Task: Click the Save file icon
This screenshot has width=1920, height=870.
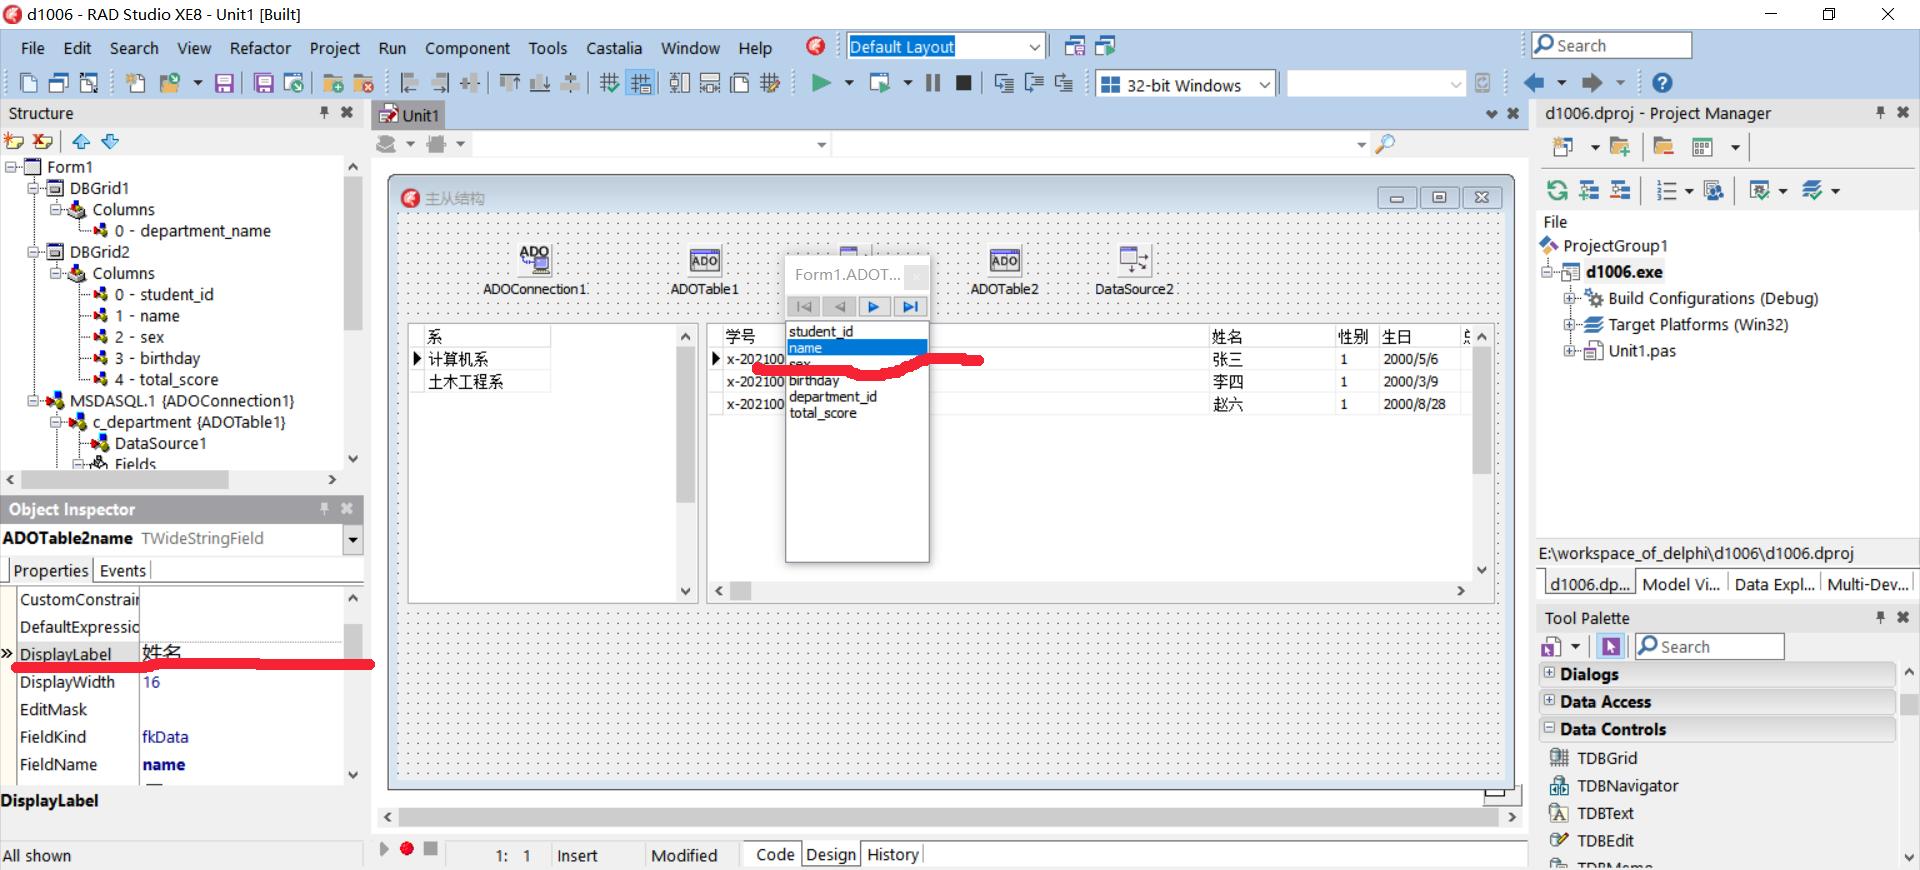Action: click(224, 84)
